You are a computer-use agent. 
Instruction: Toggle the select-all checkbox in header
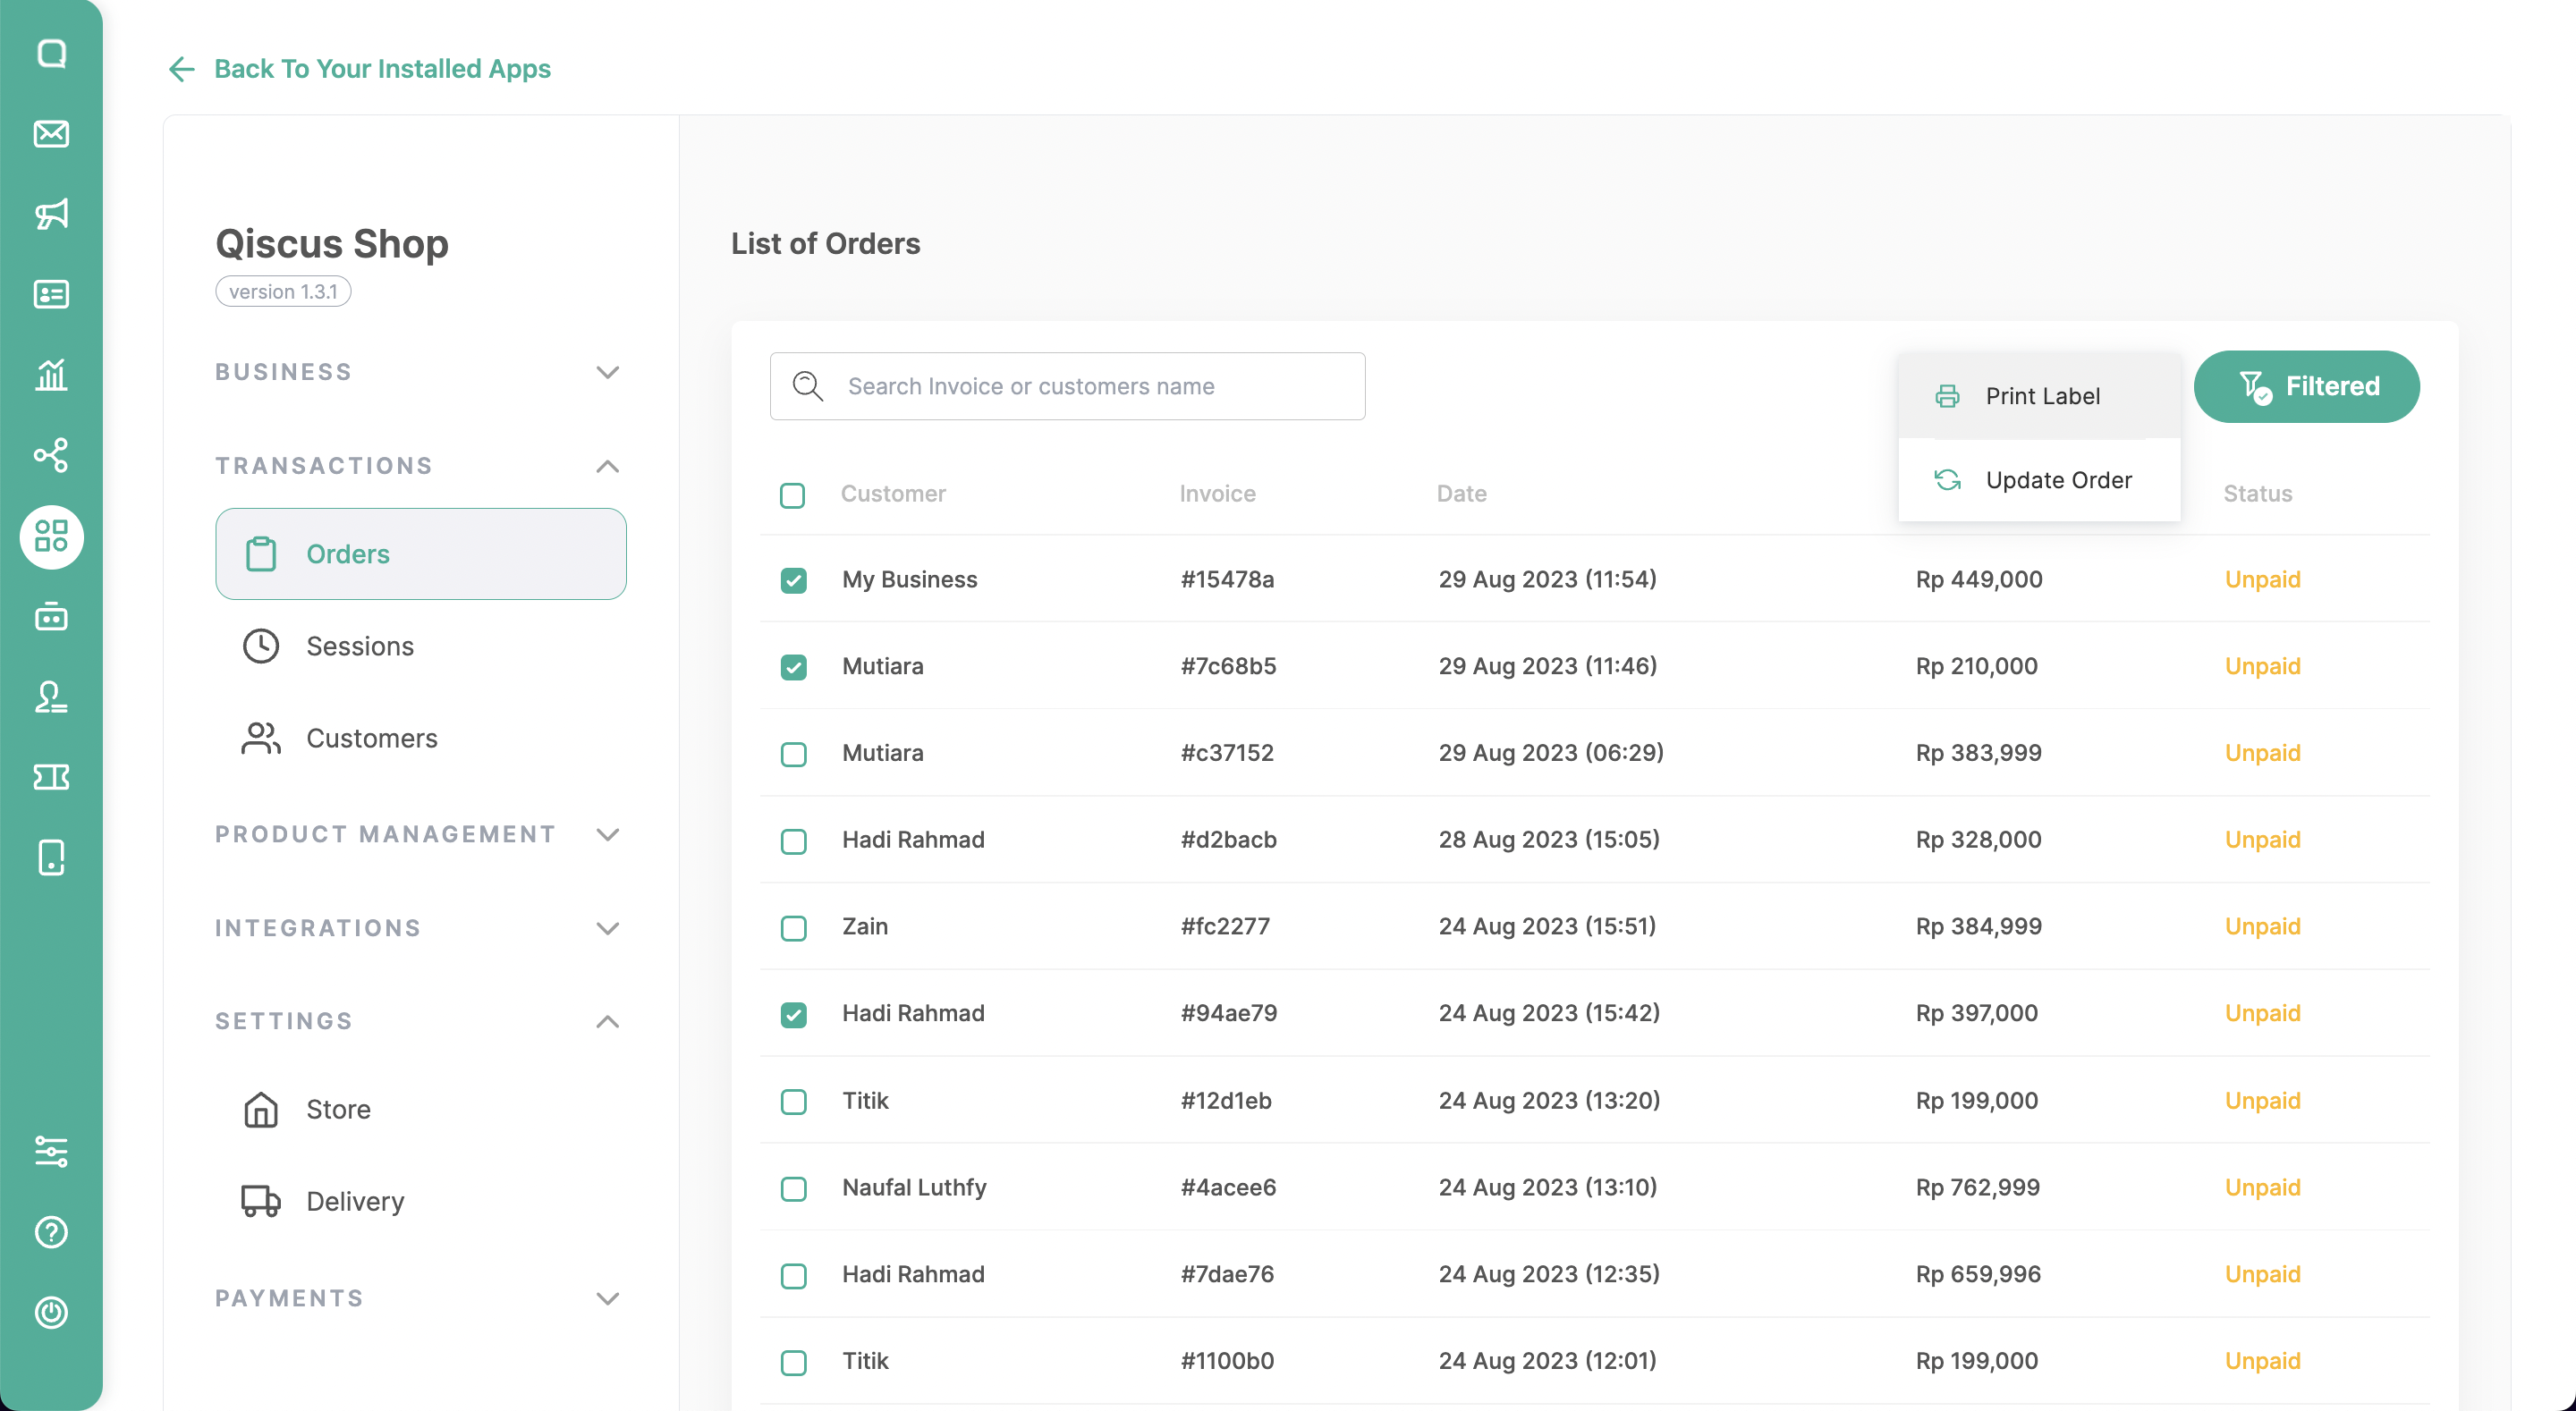[x=792, y=495]
